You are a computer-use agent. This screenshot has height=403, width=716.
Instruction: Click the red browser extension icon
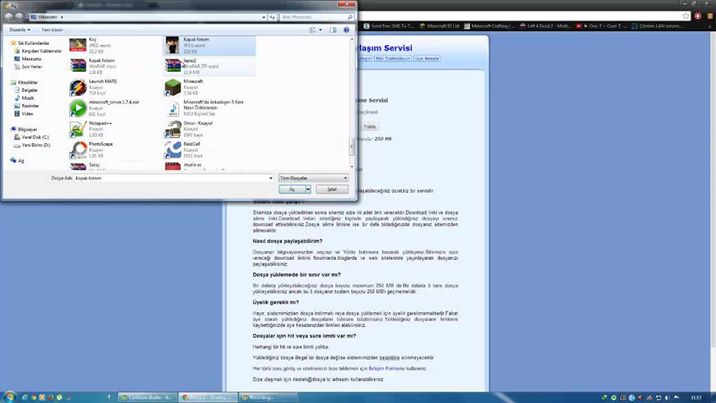pos(697,16)
